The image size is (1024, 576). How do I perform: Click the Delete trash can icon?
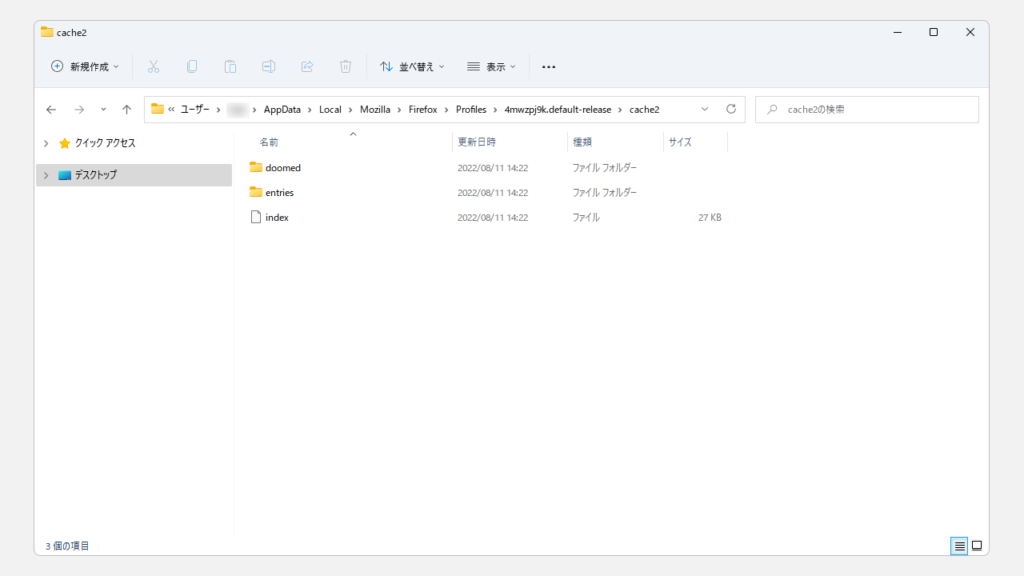[345, 67]
